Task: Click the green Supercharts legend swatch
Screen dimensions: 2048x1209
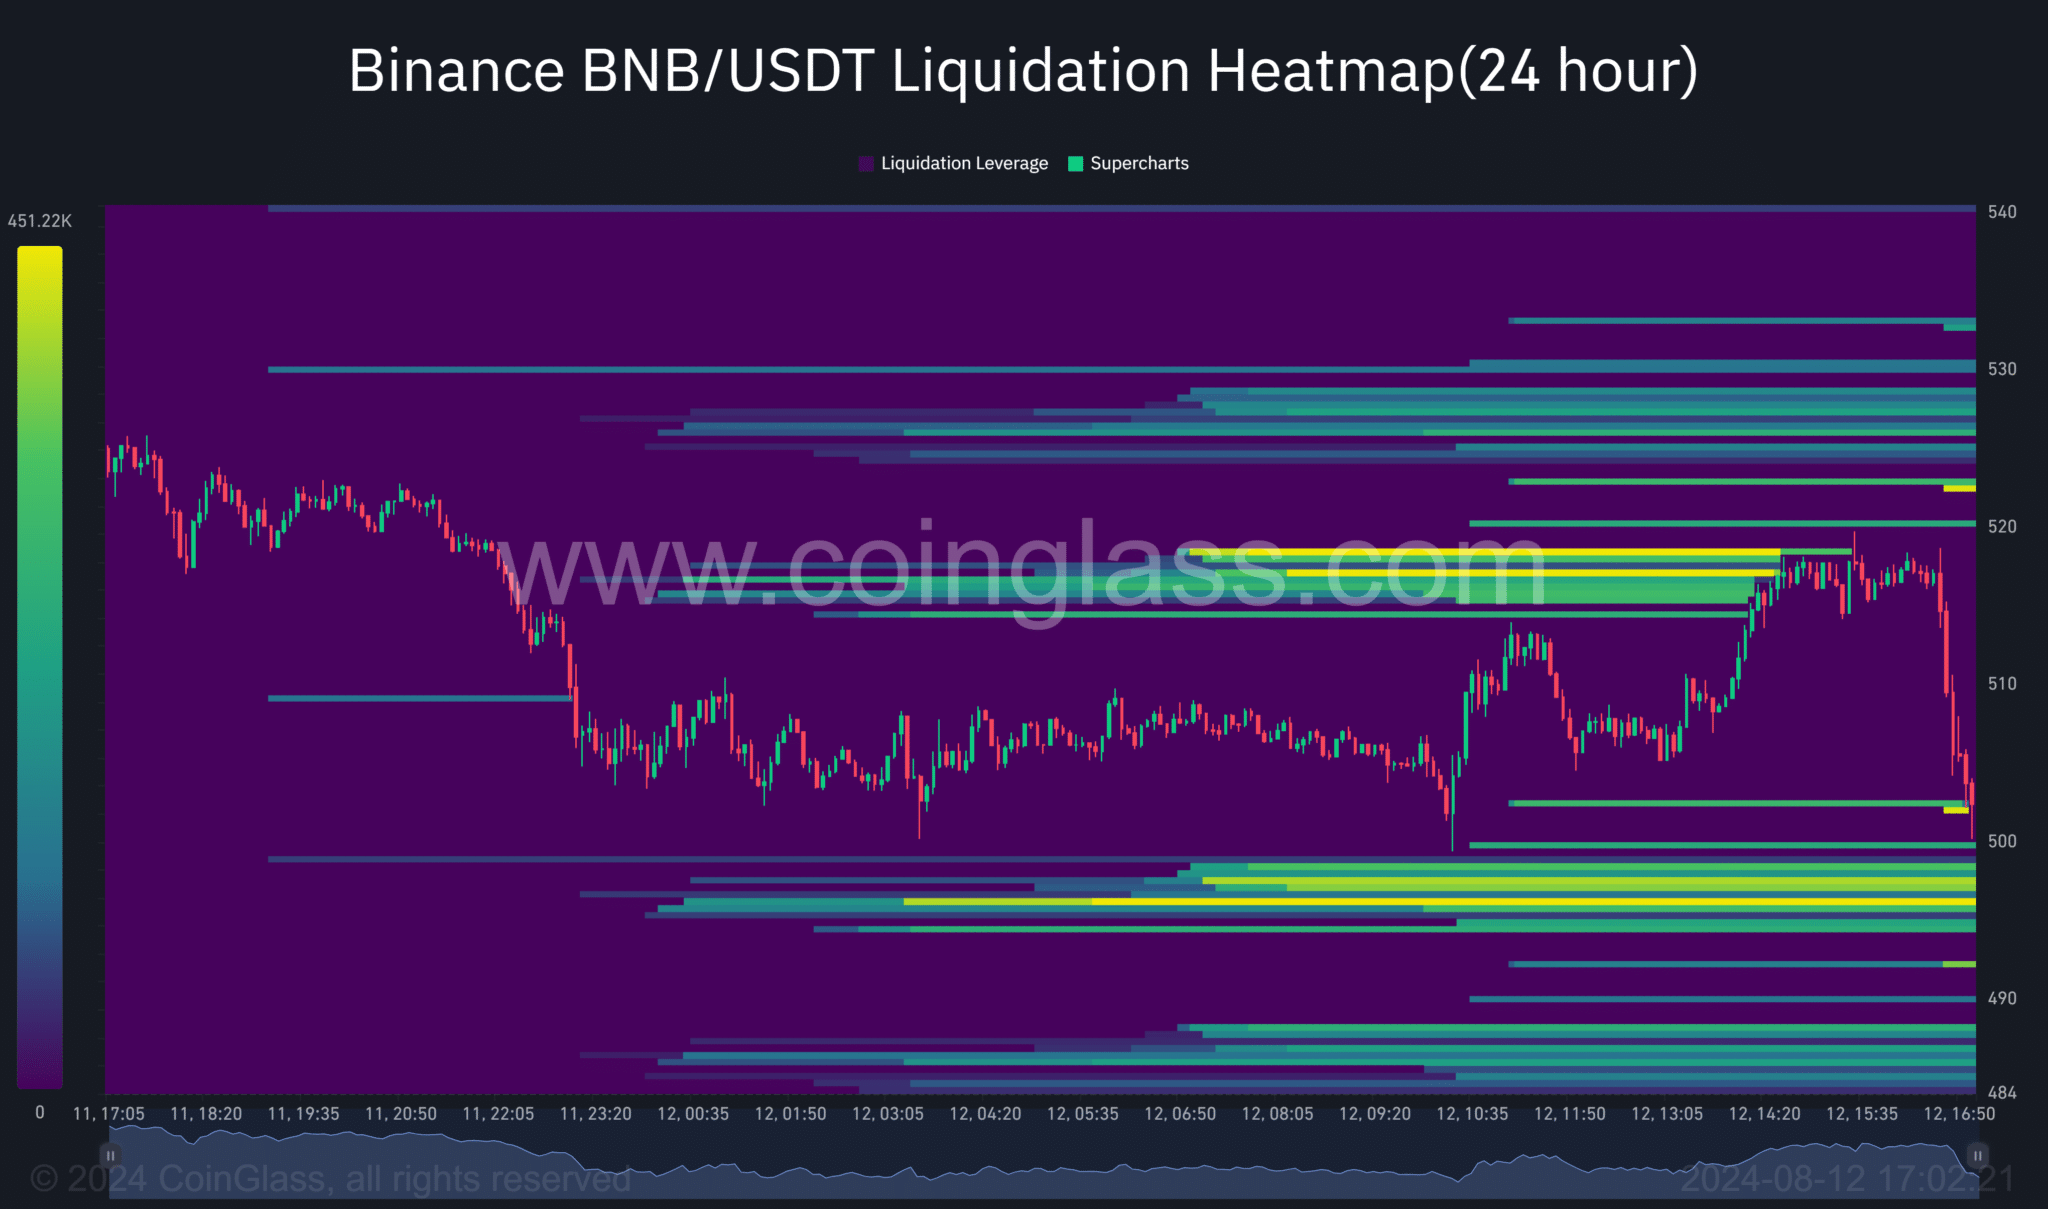Action: pyautogui.click(x=1076, y=163)
